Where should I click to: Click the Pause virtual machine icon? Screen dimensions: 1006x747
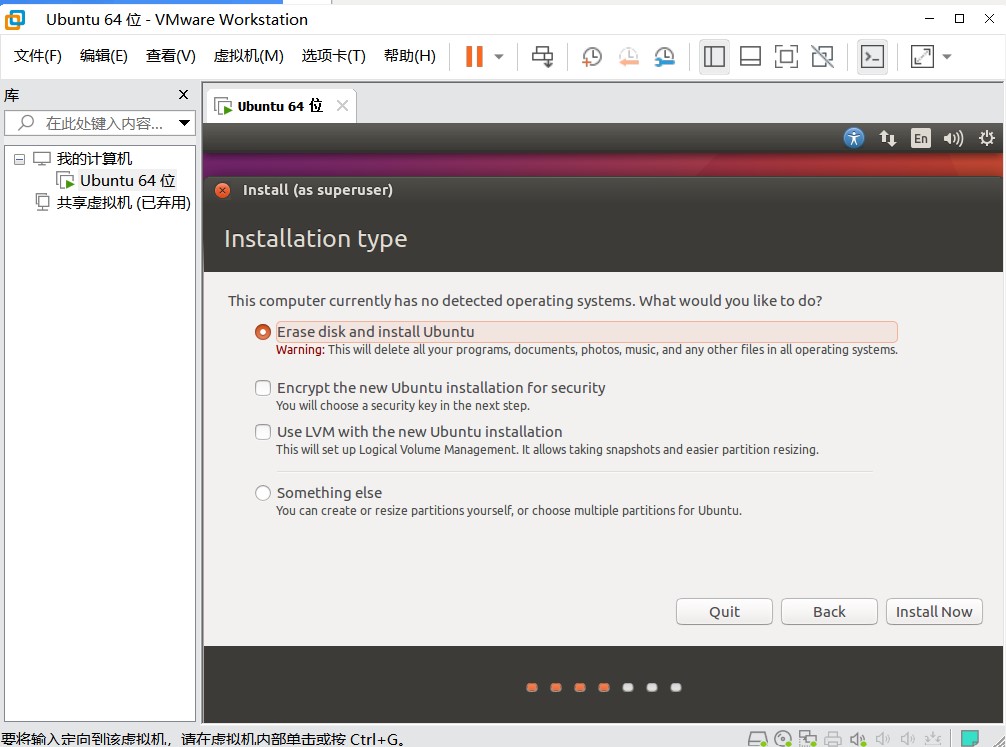(x=474, y=57)
